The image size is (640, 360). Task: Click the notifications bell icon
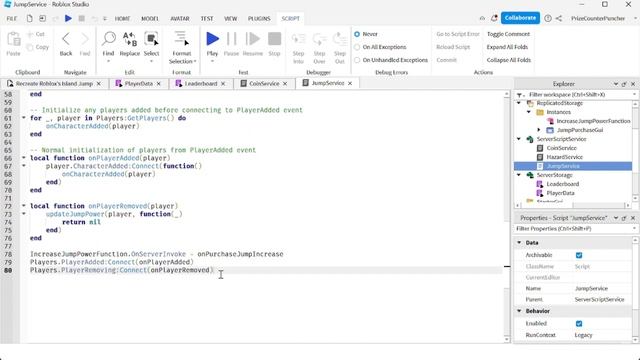[494, 18]
